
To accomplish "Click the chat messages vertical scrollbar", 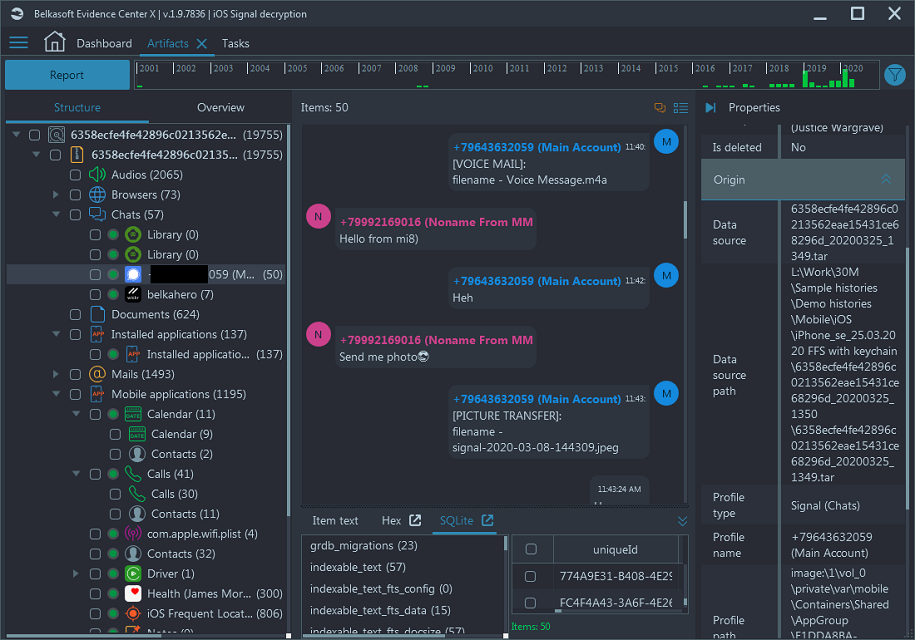I will tap(685, 219).
